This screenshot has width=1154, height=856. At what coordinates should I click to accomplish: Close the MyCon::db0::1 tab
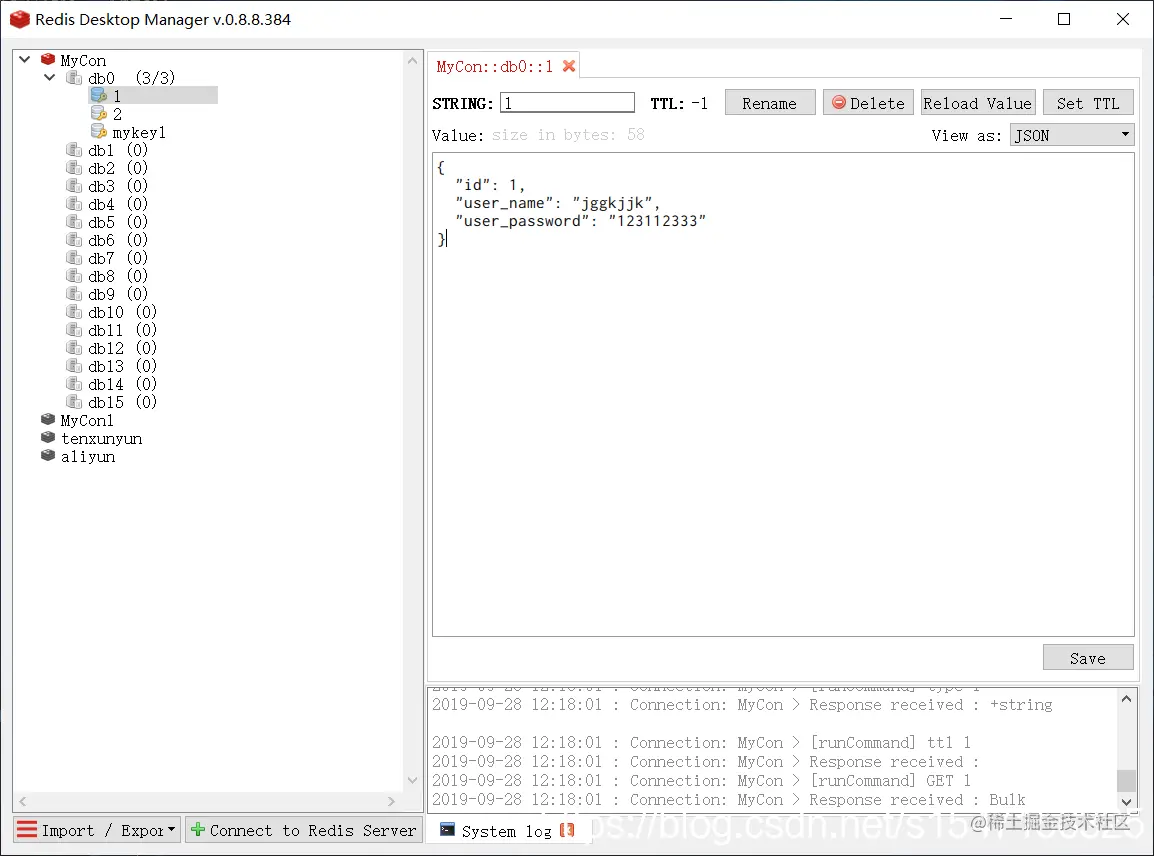(569, 66)
